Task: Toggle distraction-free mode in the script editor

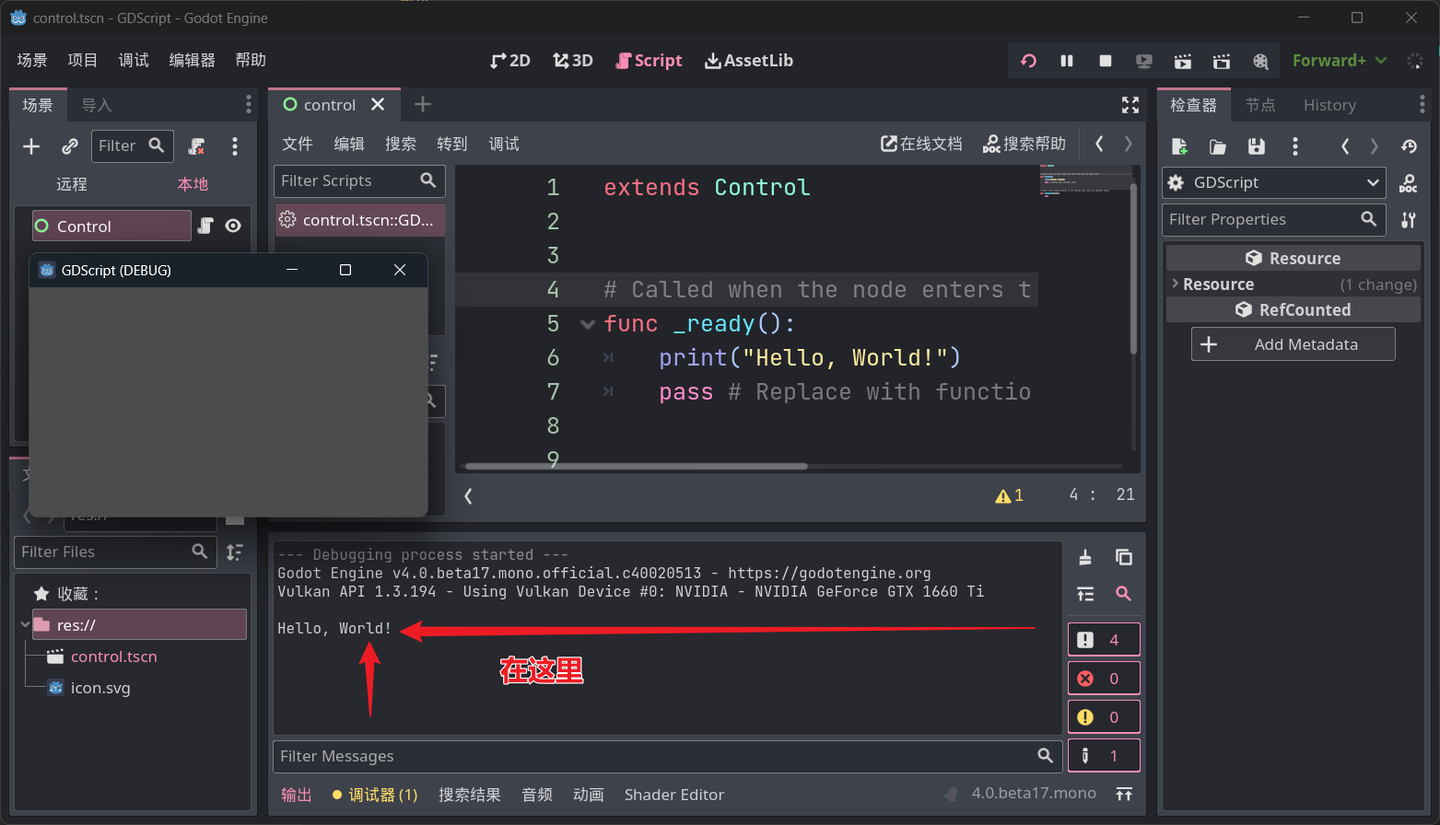Action: coord(1131,105)
